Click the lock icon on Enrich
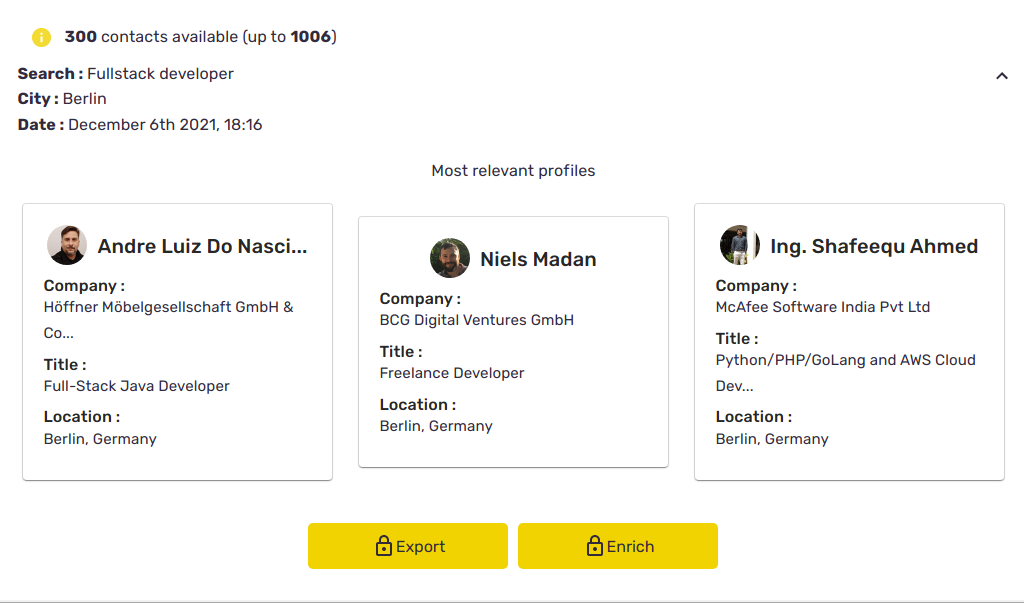The width and height of the screenshot is (1024, 603). point(594,546)
